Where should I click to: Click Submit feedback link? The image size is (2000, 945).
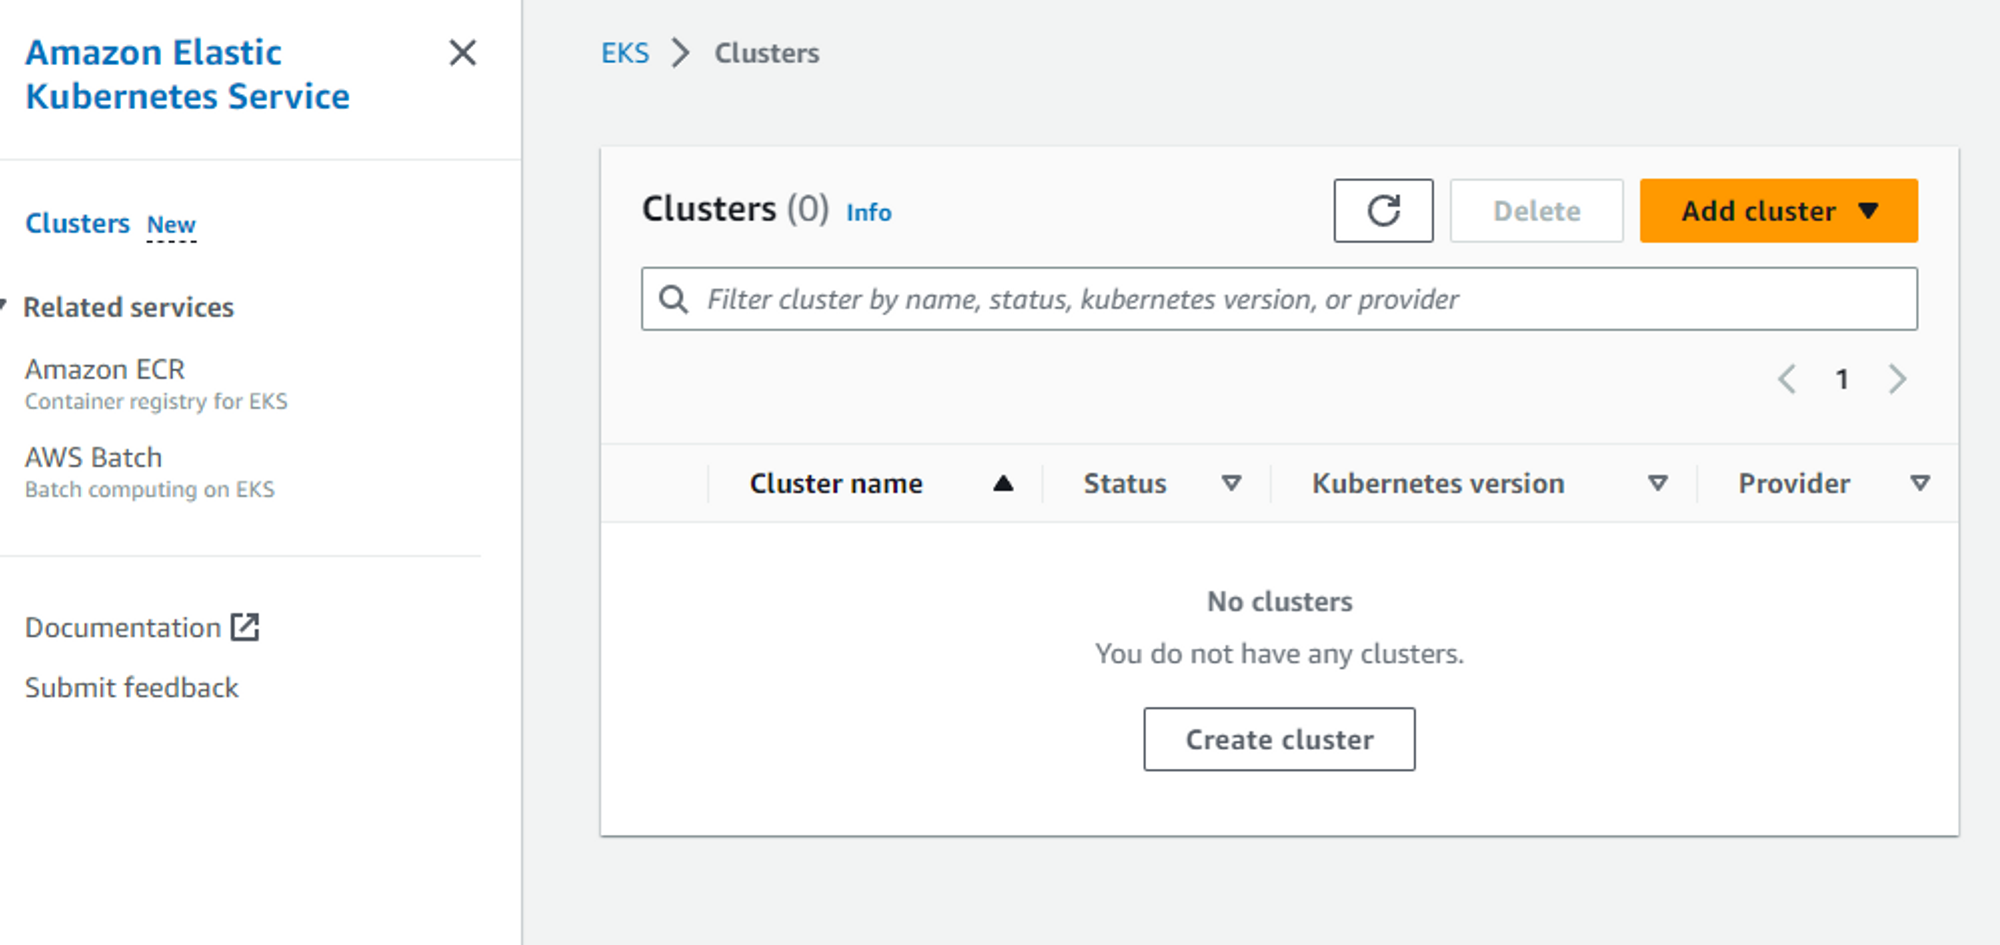point(132,688)
